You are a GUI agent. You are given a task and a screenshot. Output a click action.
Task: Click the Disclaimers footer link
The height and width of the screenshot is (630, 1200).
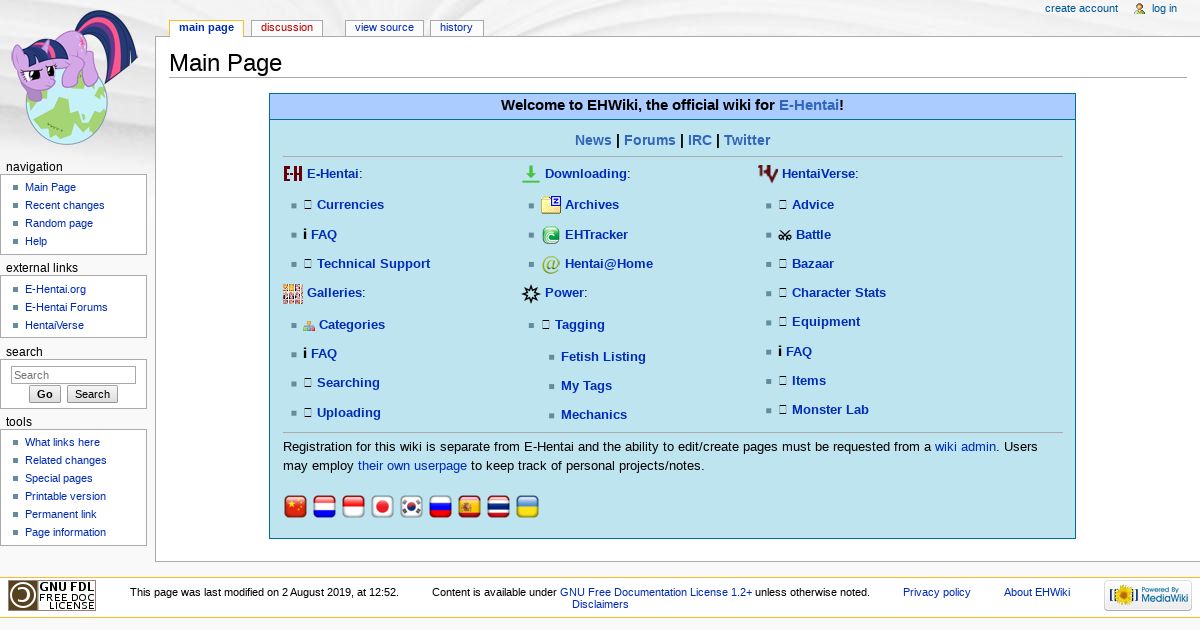click(x=600, y=604)
